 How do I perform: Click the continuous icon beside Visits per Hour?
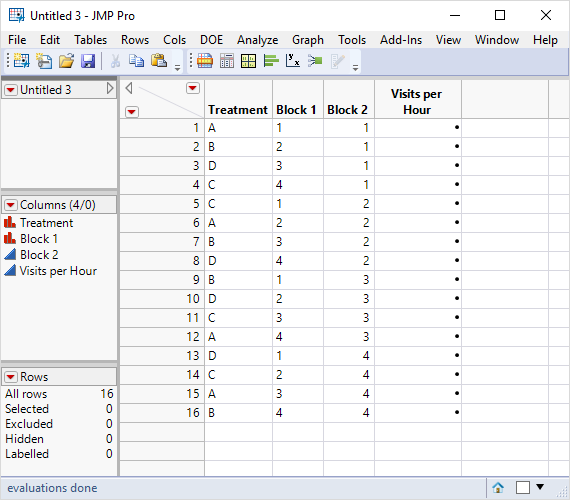[x=10, y=270]
